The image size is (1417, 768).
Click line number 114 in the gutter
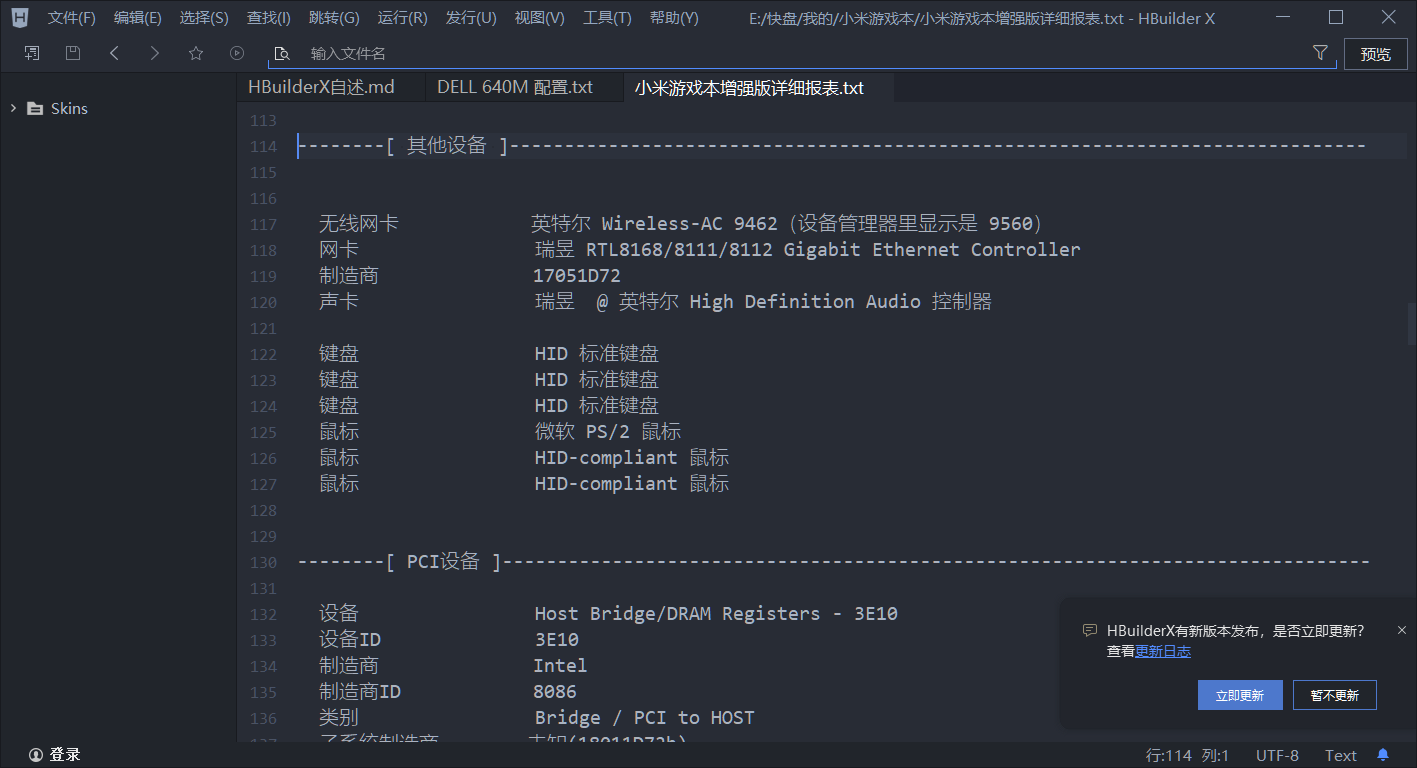pos(263,146)
